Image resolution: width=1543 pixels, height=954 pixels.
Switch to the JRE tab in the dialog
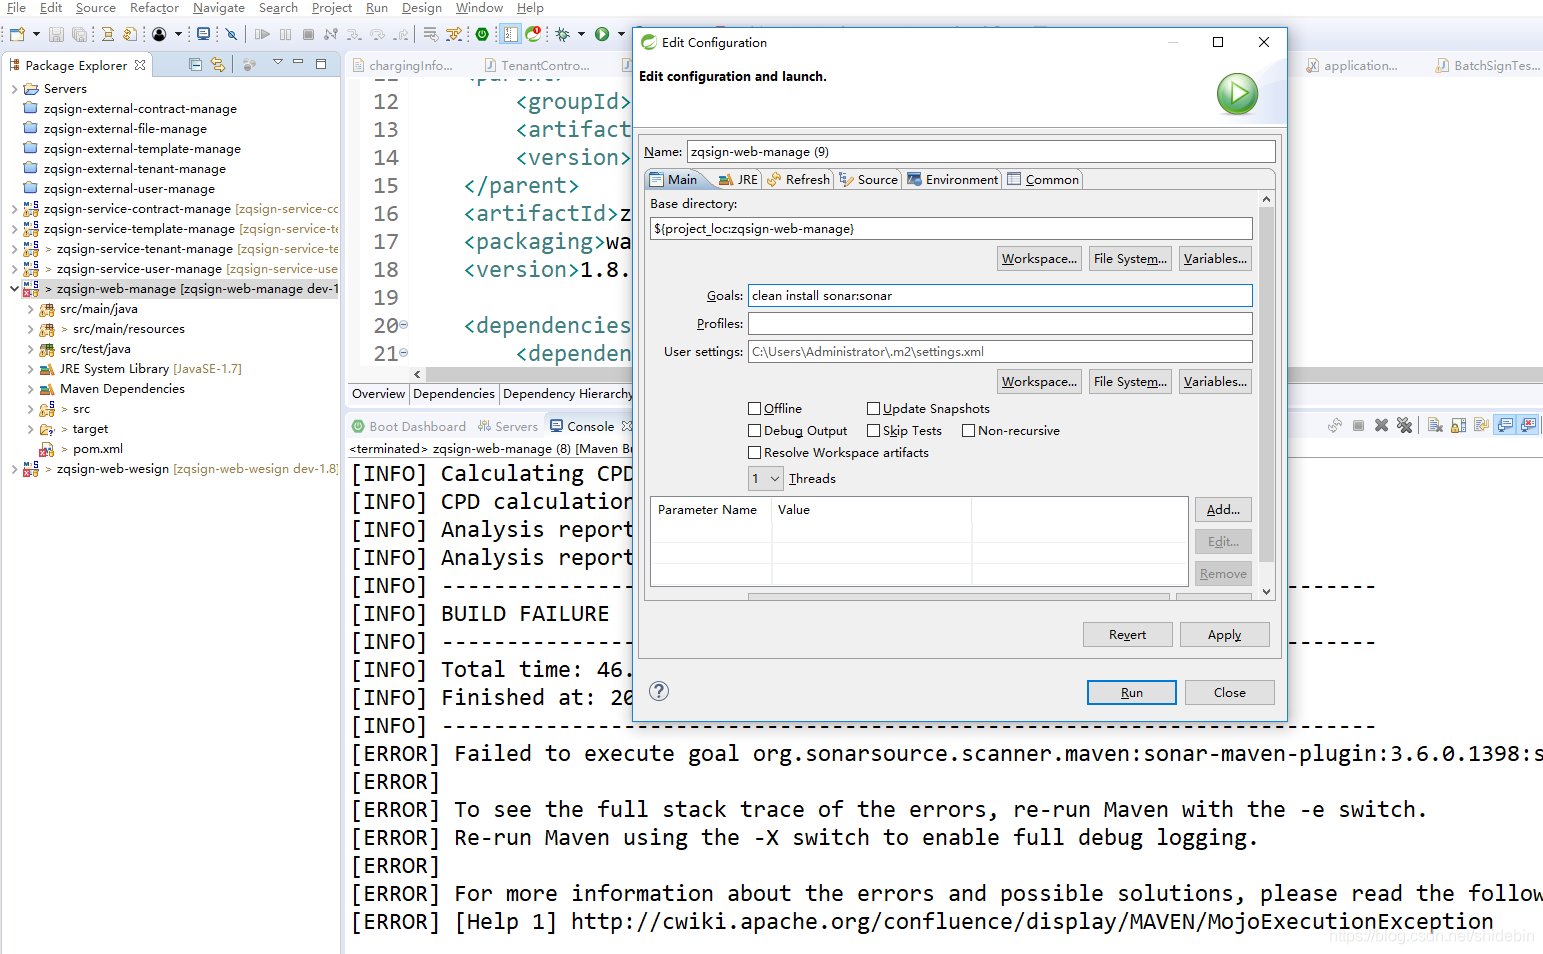tap(738, 180)
